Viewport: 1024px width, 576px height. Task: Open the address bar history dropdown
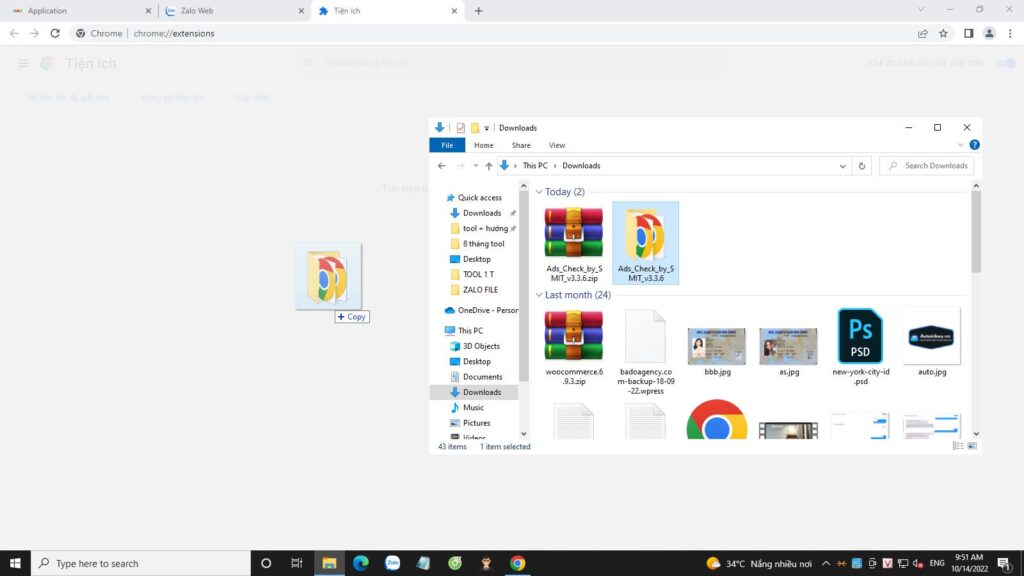(x=843, y=166)
